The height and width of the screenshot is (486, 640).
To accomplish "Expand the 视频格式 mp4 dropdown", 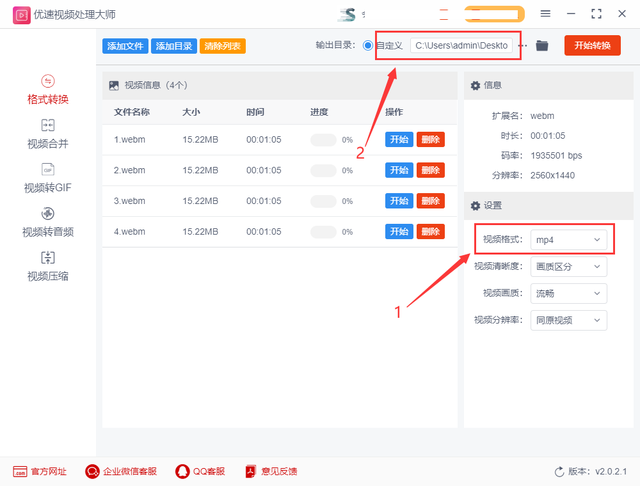I will tap(569, 240).
